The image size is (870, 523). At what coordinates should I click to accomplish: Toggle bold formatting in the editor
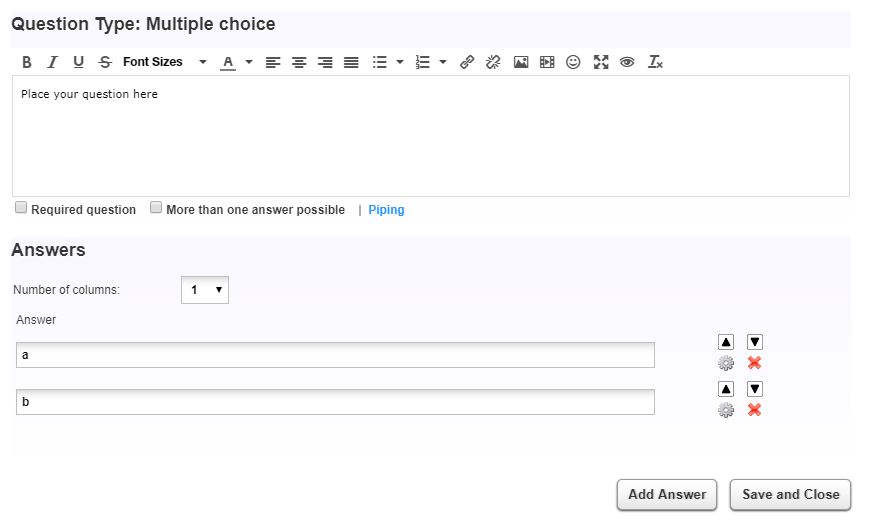(27, 62)
